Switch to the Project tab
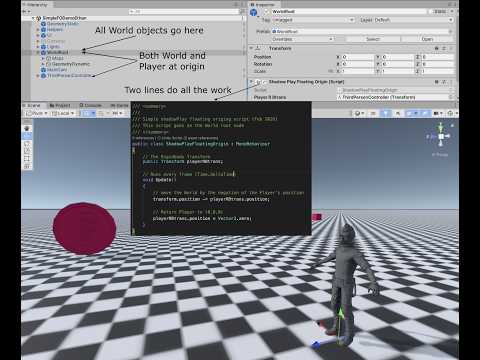The height and width of the screenshot is (360, 480). (60, 105)
